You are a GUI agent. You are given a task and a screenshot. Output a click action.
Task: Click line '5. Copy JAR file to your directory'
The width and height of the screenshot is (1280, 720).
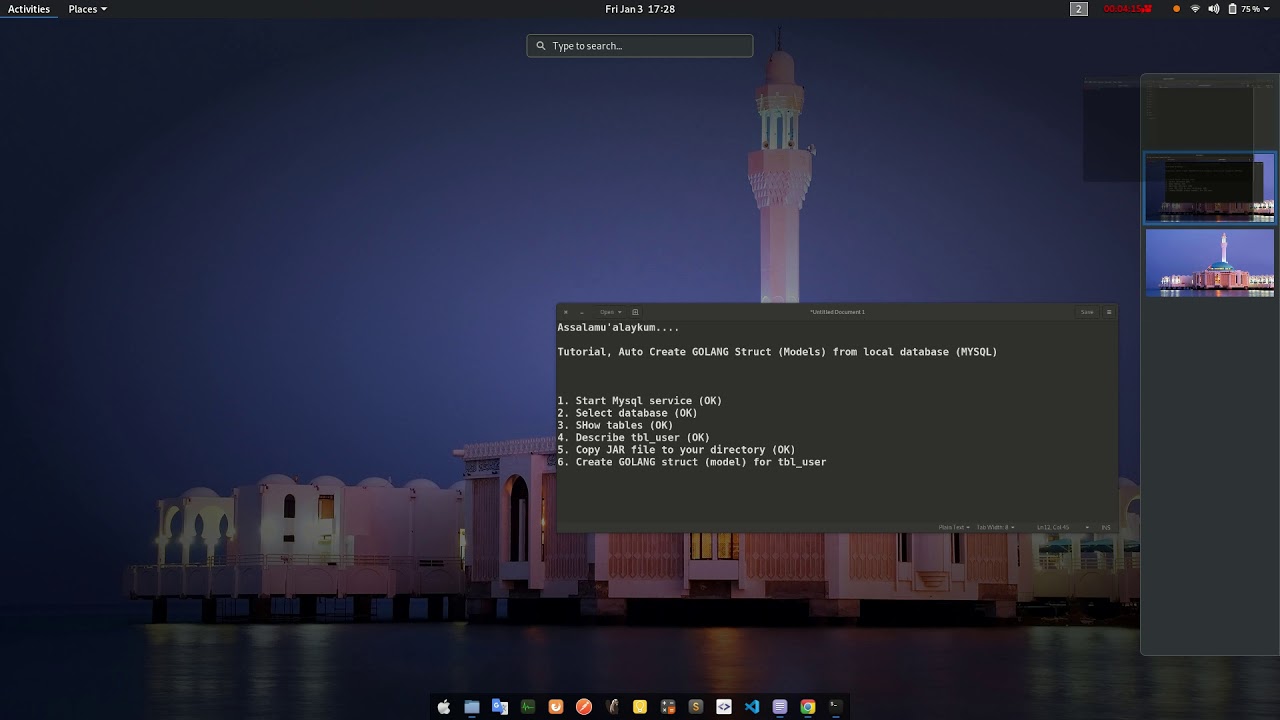676,450
